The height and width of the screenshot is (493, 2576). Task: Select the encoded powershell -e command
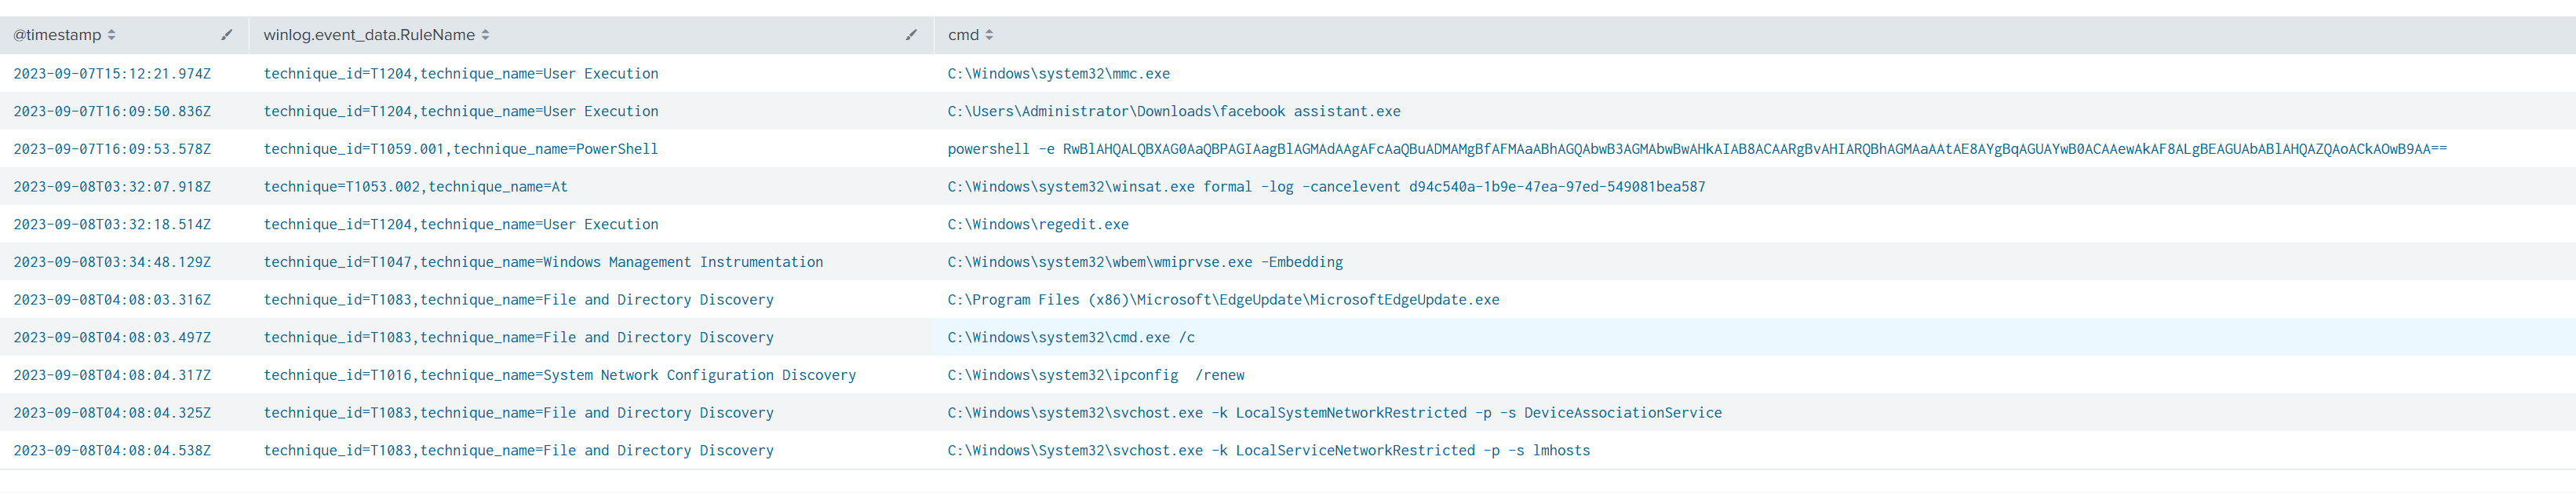pos(1696,149)
